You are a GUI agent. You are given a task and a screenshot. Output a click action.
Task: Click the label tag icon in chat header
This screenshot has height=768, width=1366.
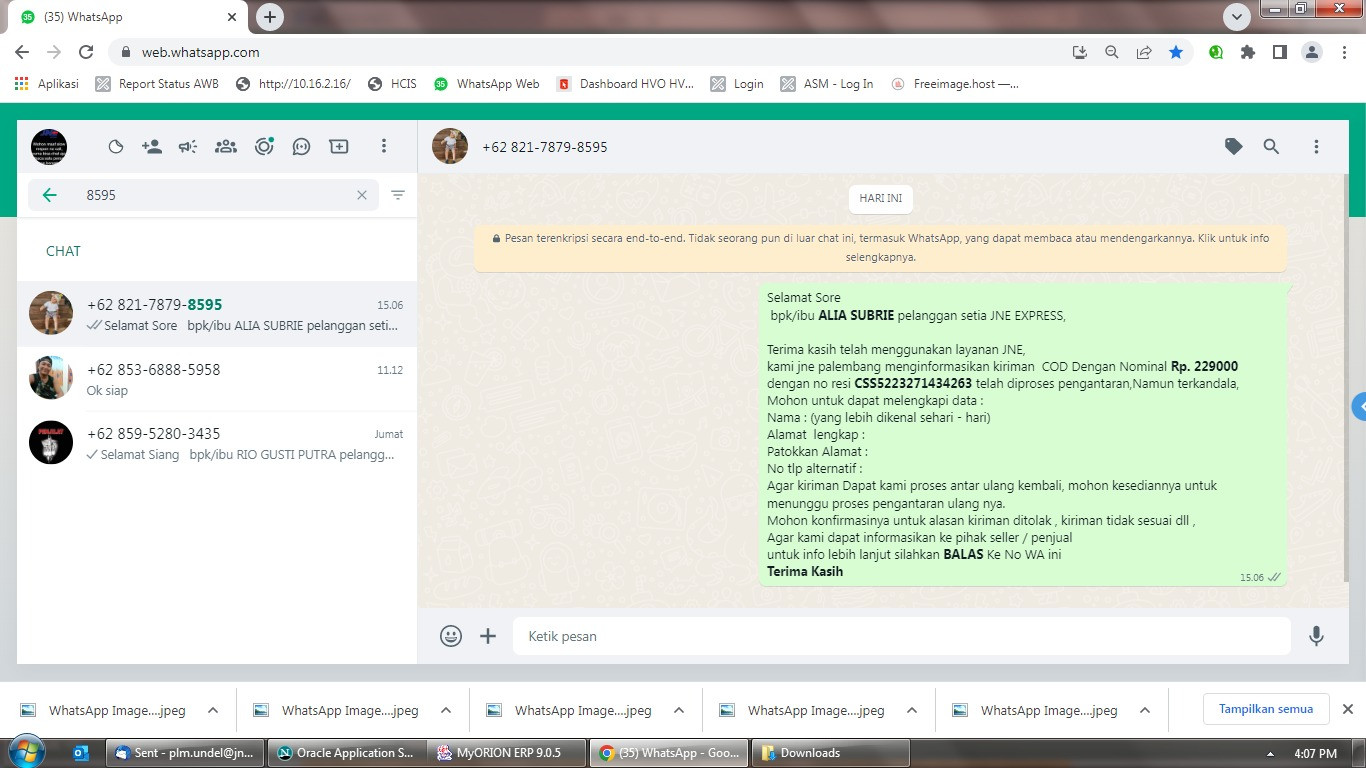point(1234,147)
